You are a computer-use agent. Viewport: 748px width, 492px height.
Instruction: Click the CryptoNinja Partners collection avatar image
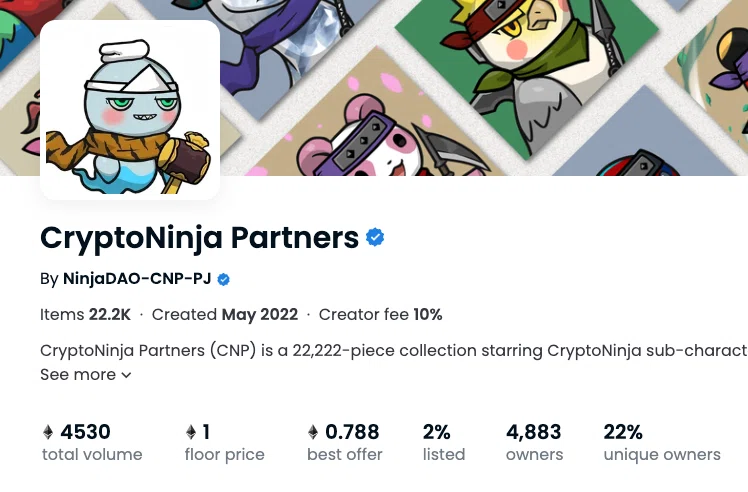130,110
